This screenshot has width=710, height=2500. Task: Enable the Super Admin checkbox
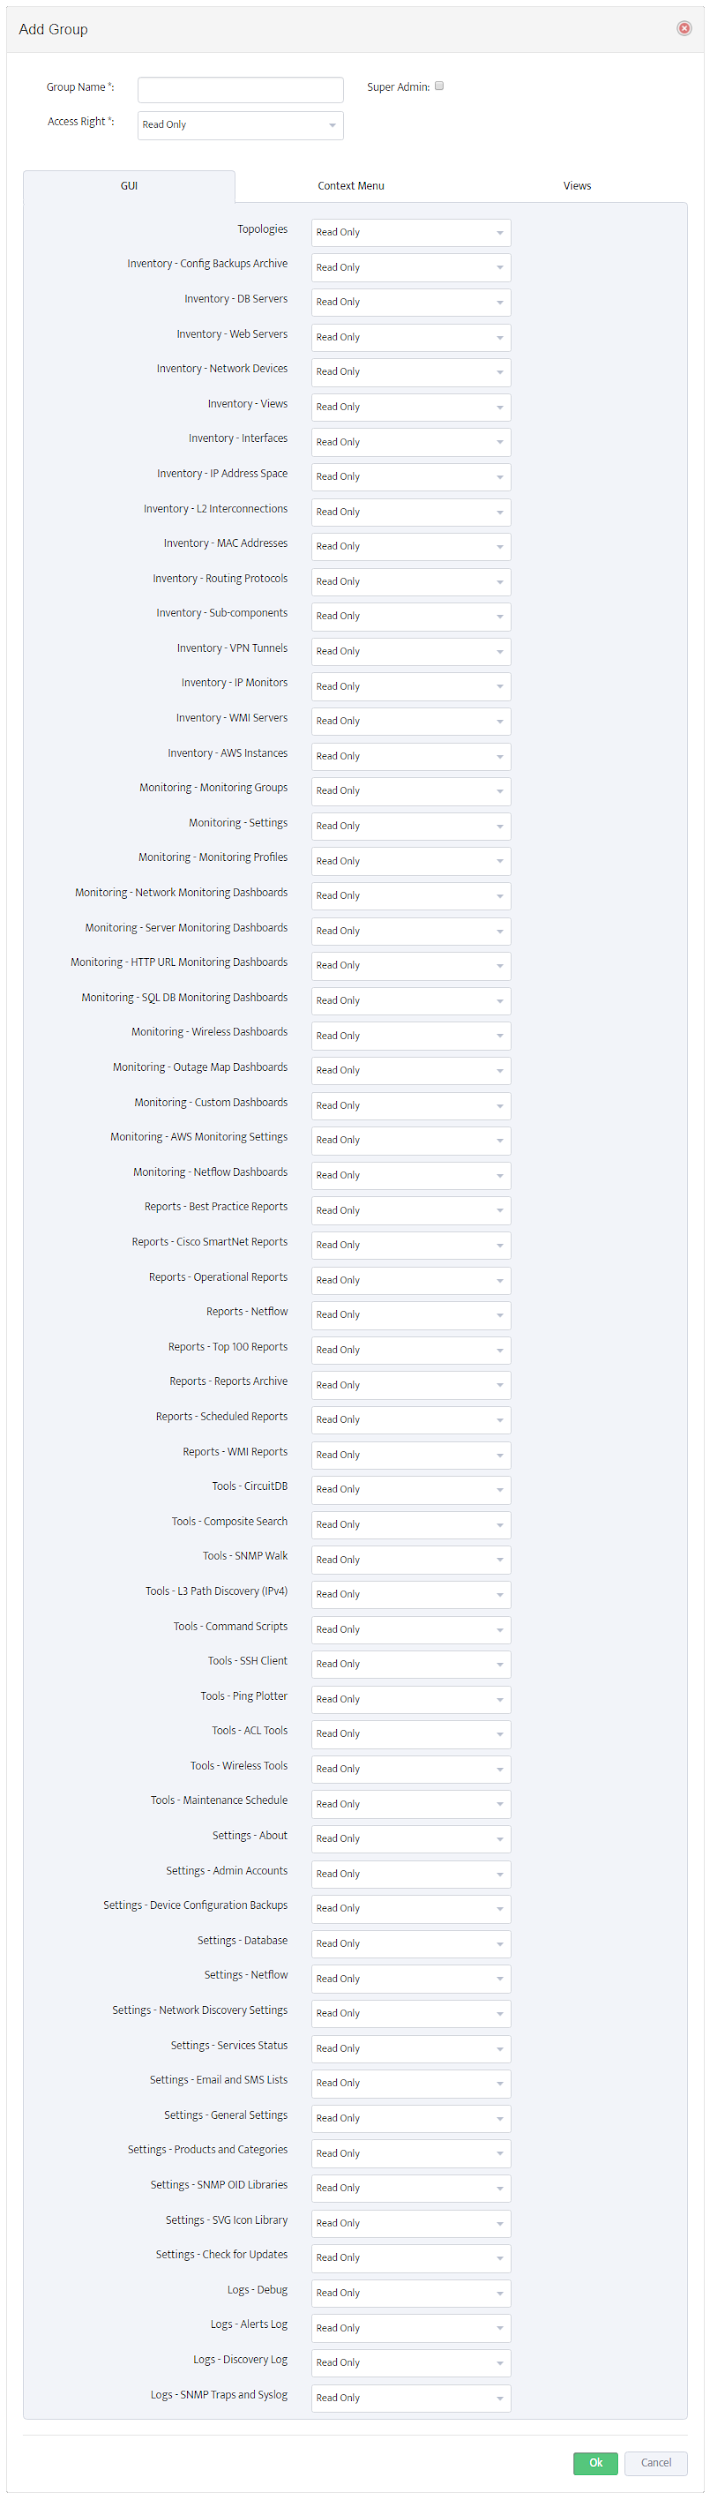point(439,86)
